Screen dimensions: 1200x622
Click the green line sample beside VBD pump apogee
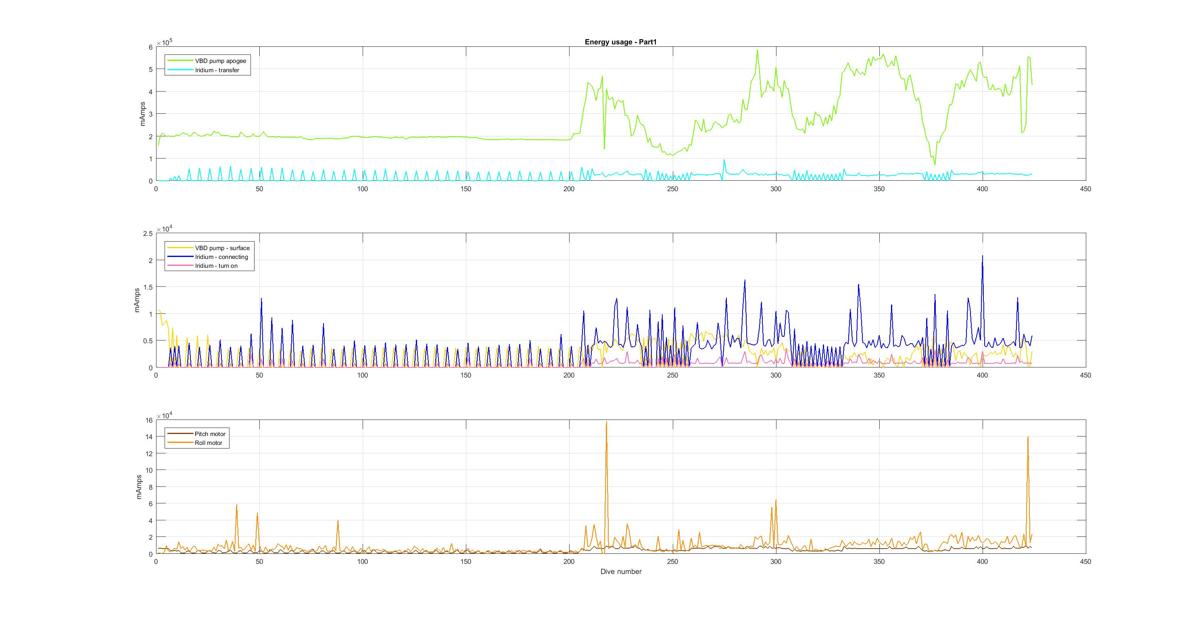(x=180, y=61)
